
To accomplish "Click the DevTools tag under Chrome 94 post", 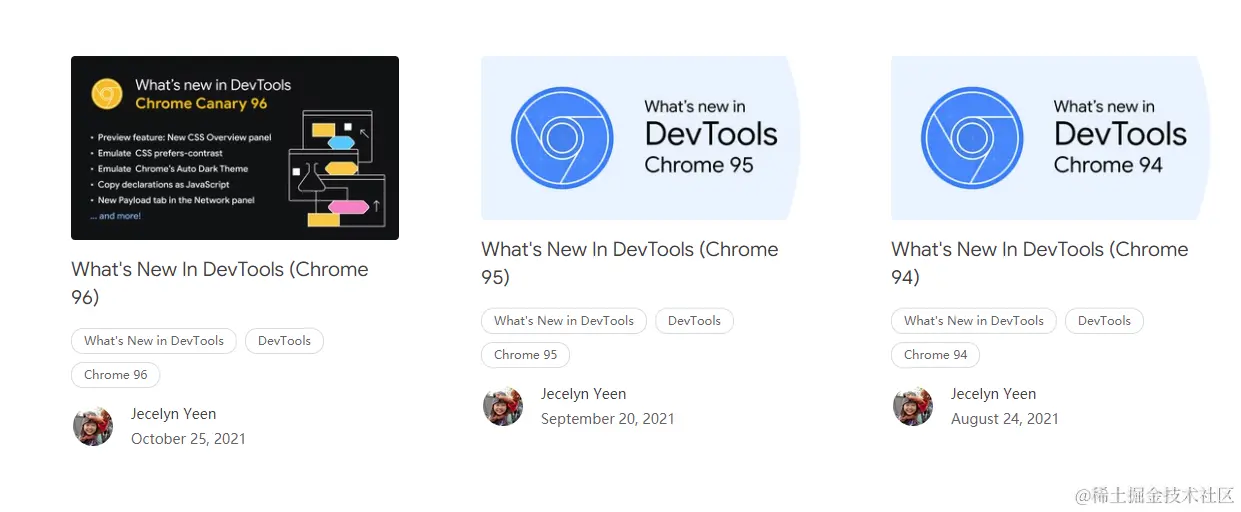I will tap(1104, 321).
